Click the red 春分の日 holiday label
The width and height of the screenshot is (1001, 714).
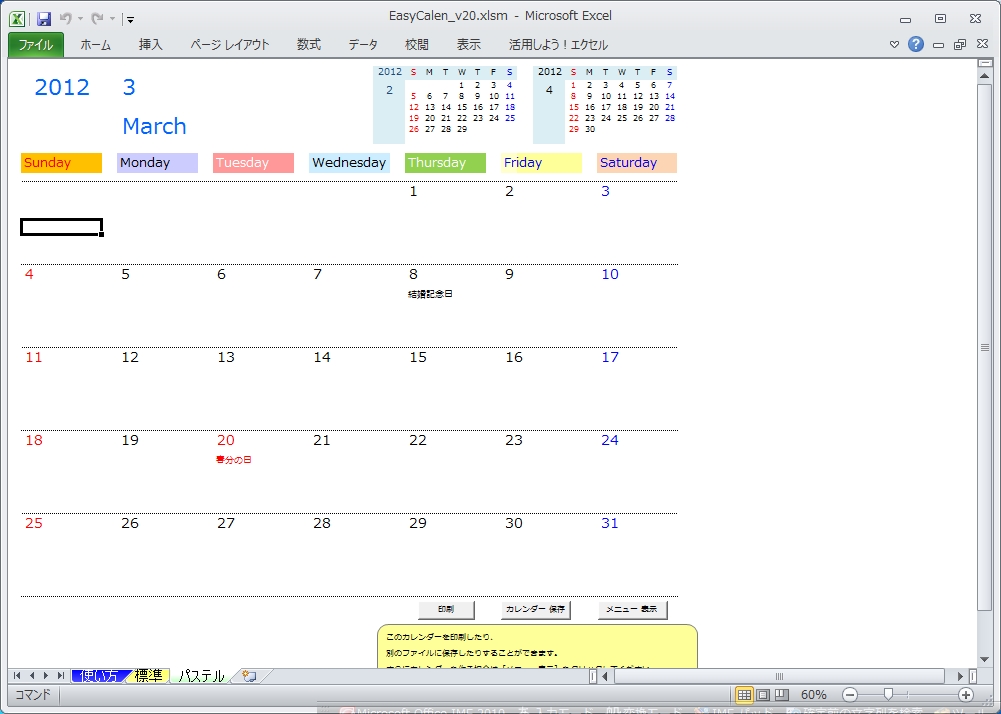point(234,460)
